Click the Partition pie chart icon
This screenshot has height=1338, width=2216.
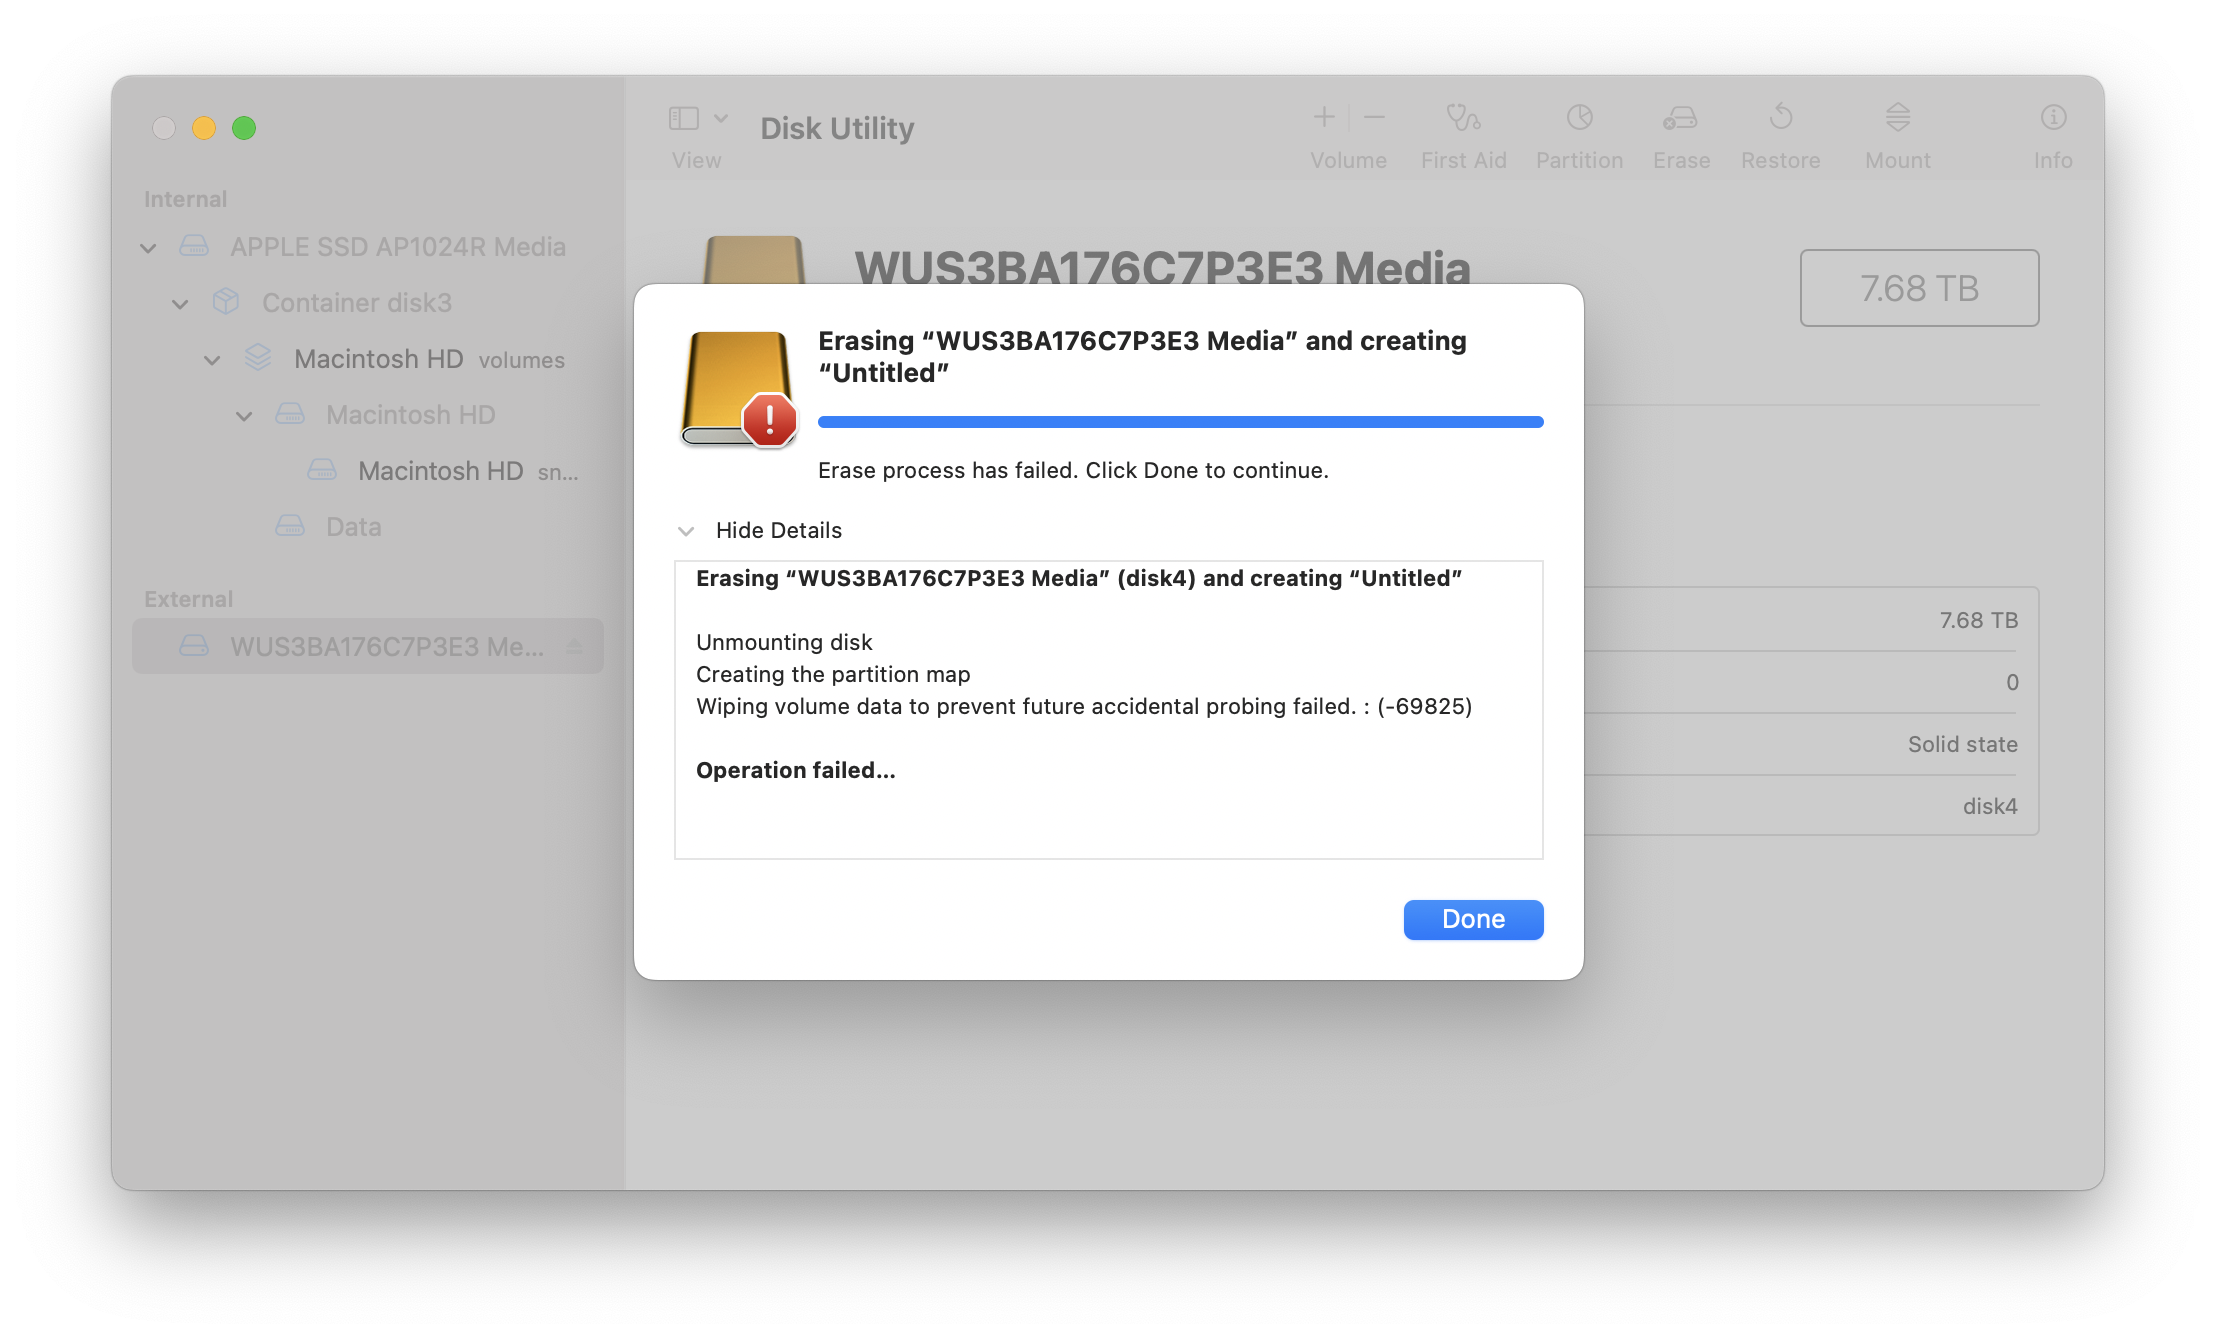pos(1579,118)
